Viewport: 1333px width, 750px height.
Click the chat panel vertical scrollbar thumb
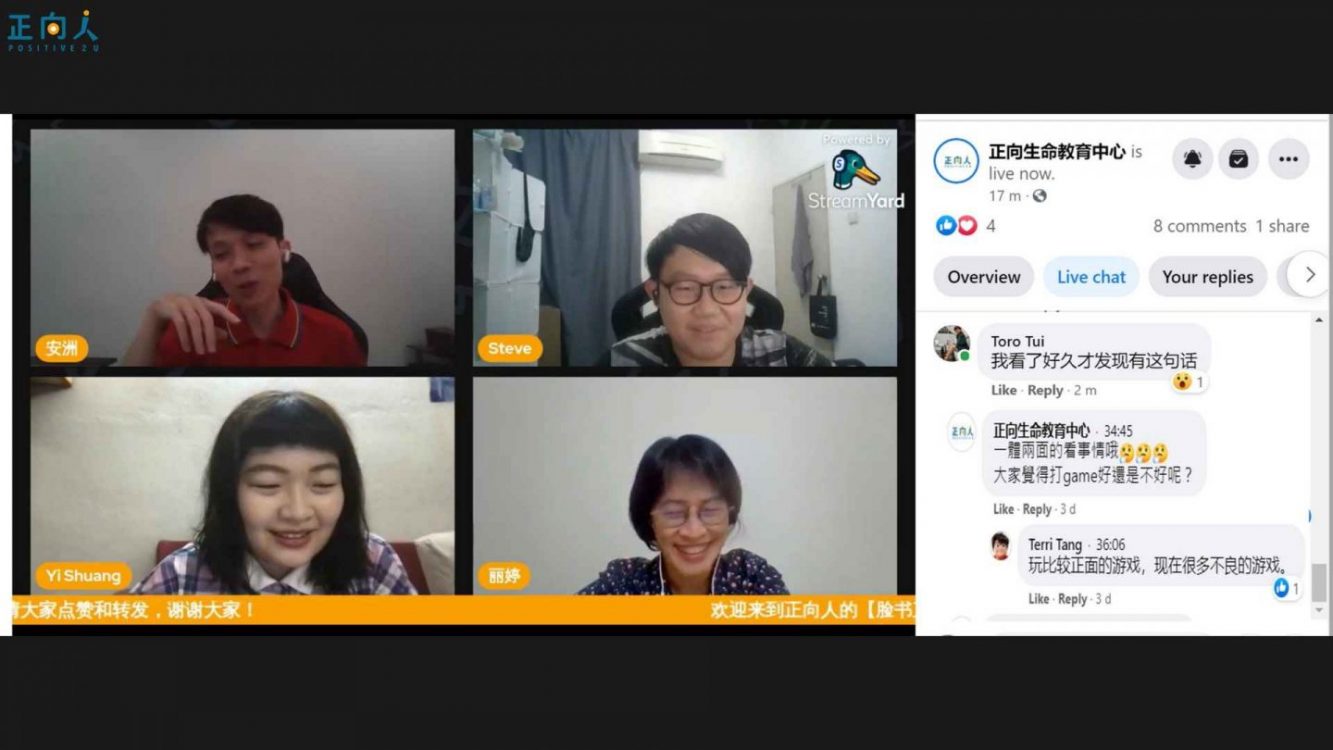[1320, 582]
